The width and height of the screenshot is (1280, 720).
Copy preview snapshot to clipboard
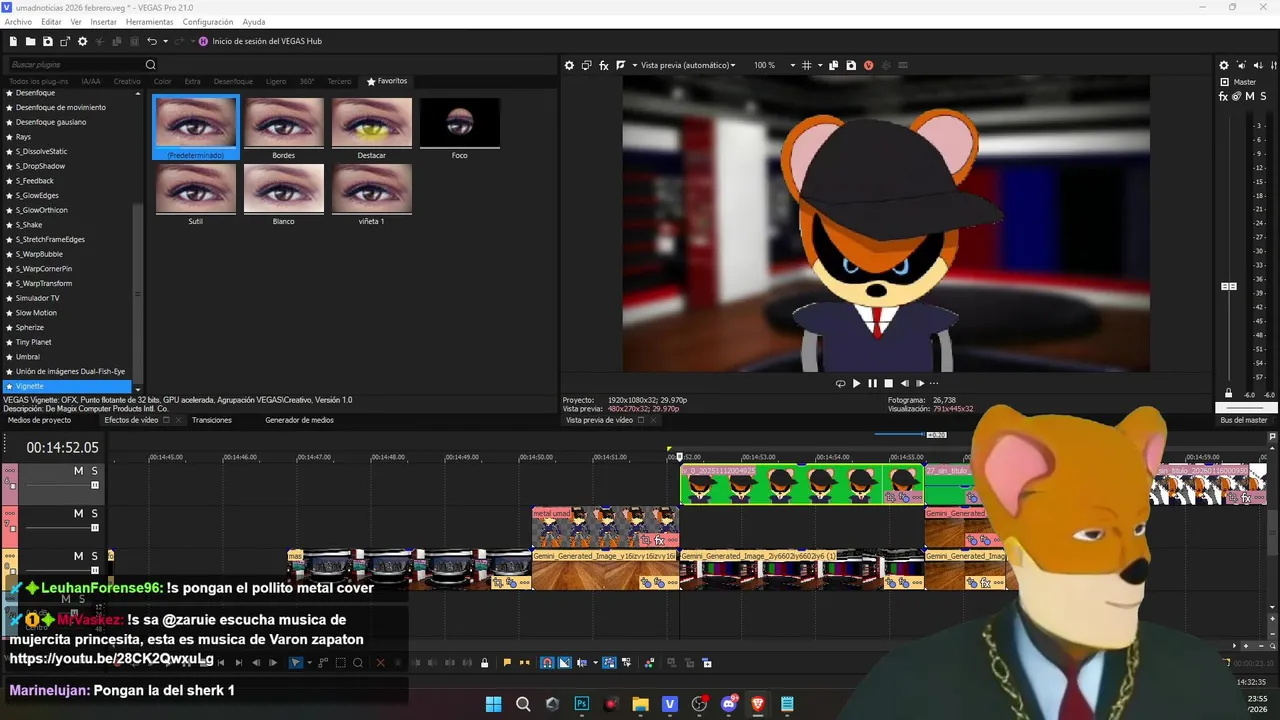point(834,65)
